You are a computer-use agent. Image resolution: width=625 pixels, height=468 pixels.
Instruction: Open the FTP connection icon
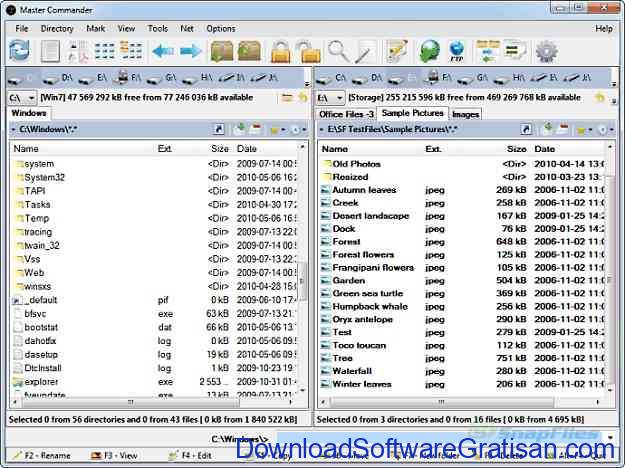pos(456,51)
